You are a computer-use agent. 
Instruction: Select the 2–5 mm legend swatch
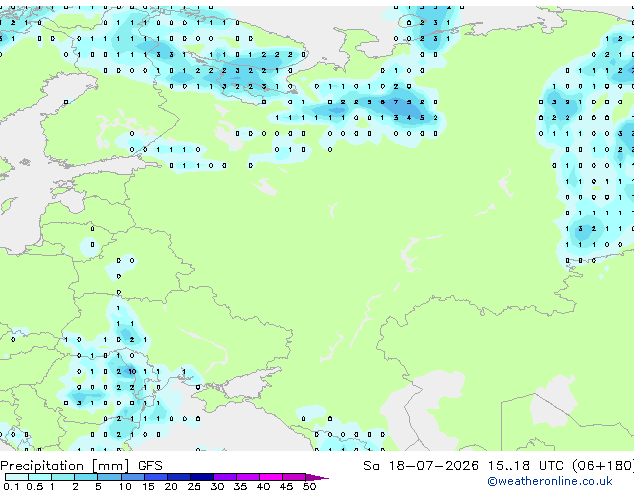86,477
